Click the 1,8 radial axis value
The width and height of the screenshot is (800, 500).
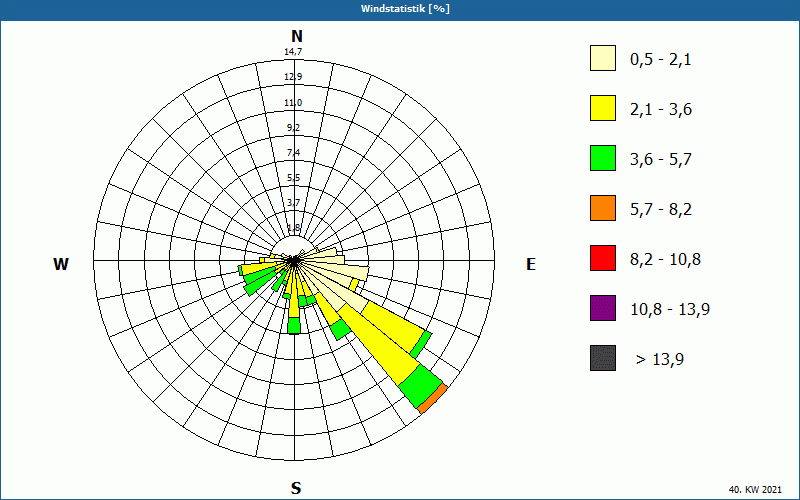pyautogui.click(x=293, y=228)
